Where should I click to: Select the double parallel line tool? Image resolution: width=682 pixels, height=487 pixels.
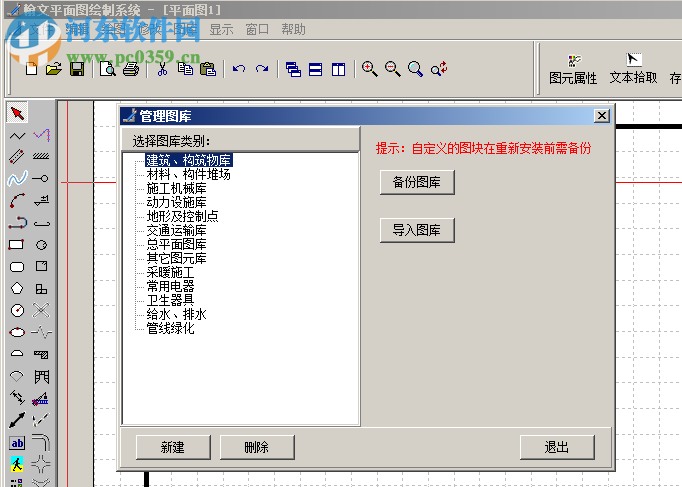[x=17, y=157]
